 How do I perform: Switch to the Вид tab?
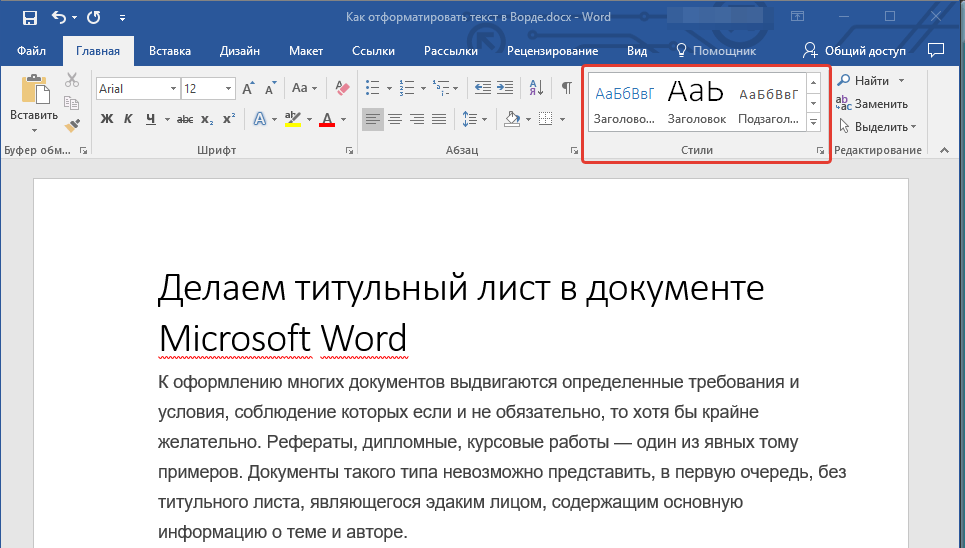coord(637,51)
